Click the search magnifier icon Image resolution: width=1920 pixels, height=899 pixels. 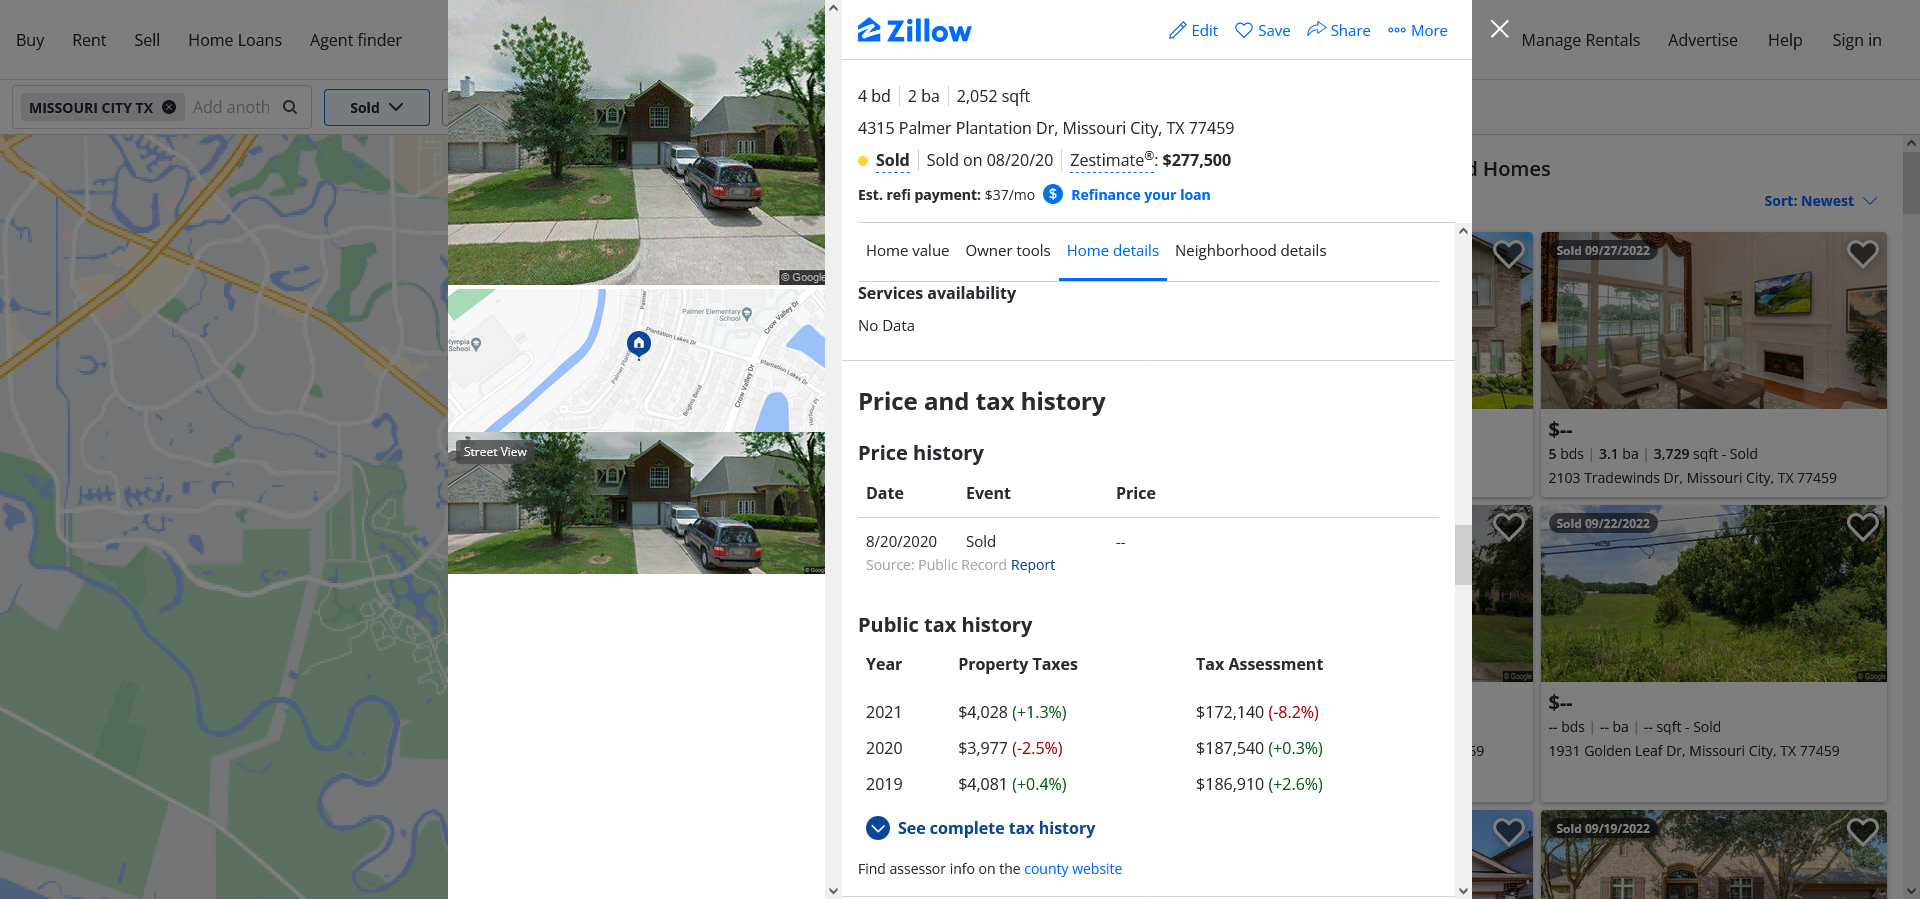(290, 107)
